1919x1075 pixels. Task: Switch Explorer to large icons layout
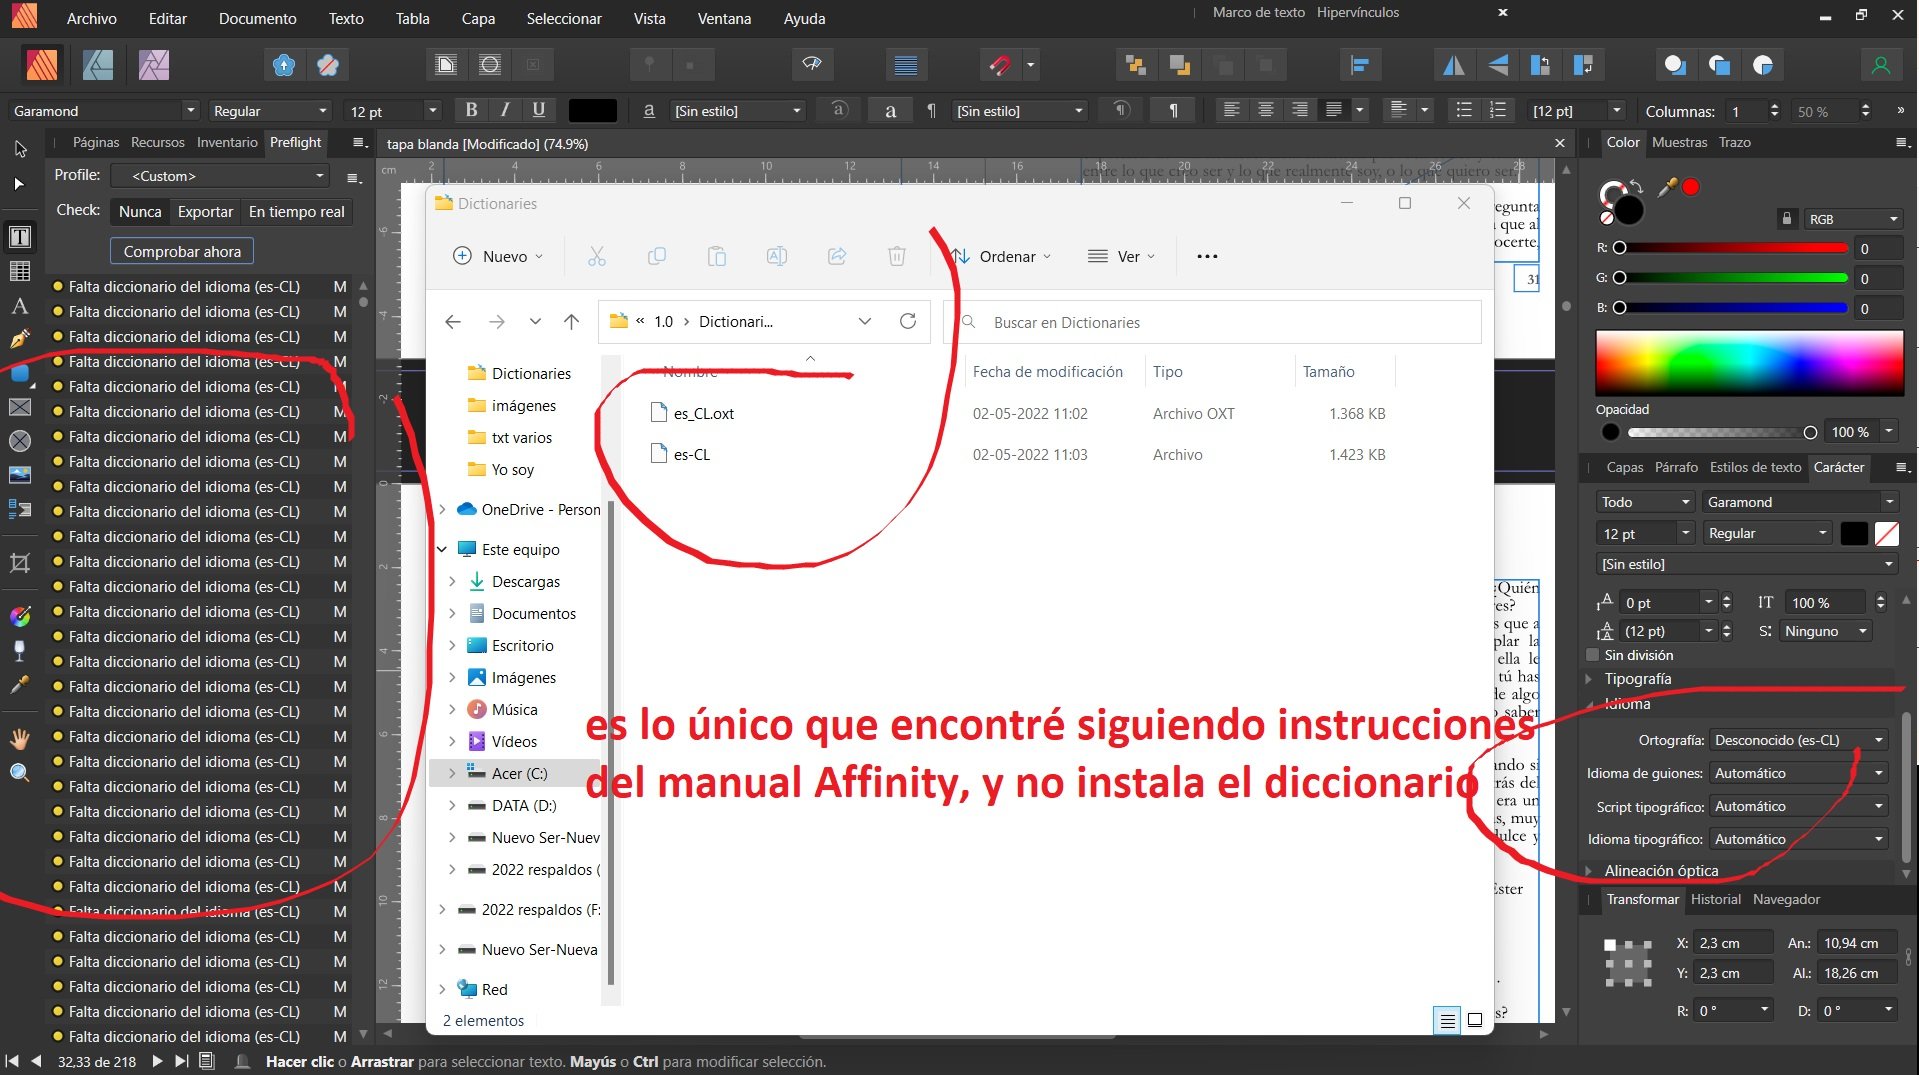(x=1475, y=1020)
